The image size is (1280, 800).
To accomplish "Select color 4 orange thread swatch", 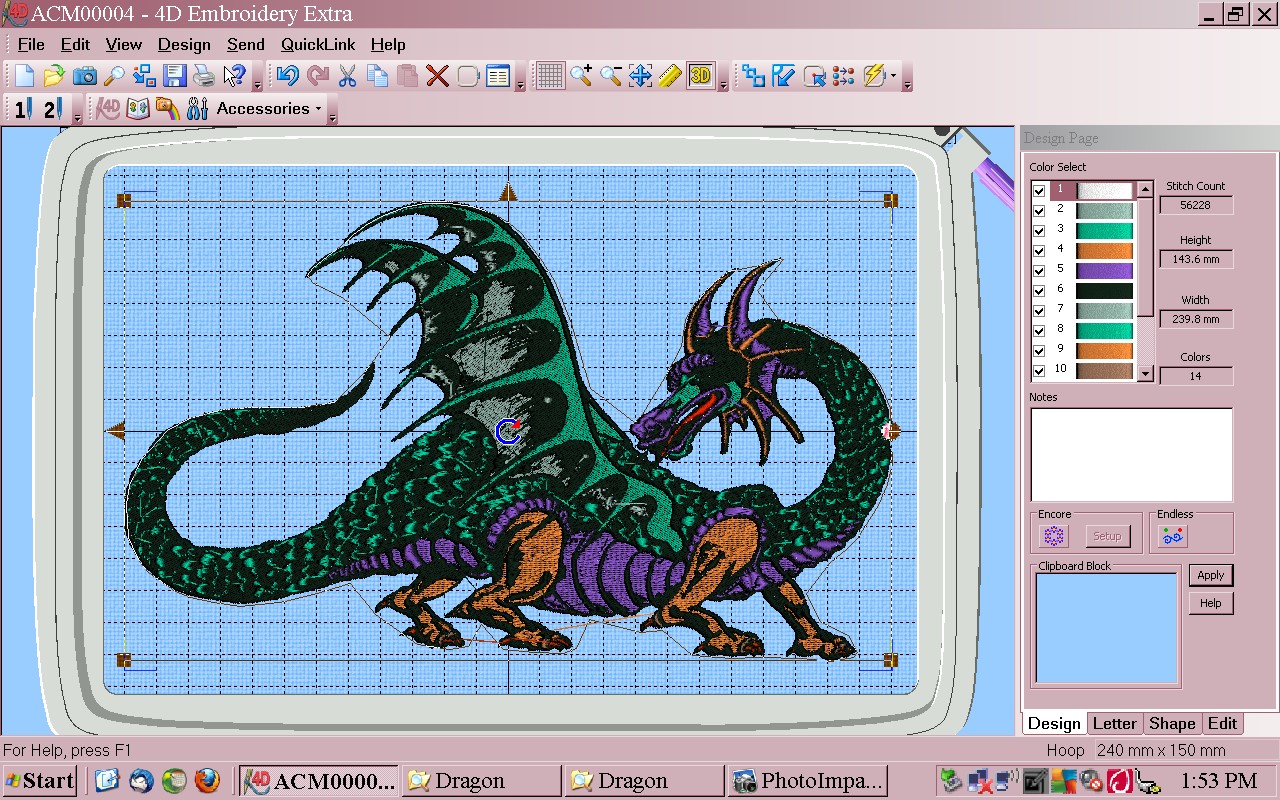I will [x=1104, y=251].
